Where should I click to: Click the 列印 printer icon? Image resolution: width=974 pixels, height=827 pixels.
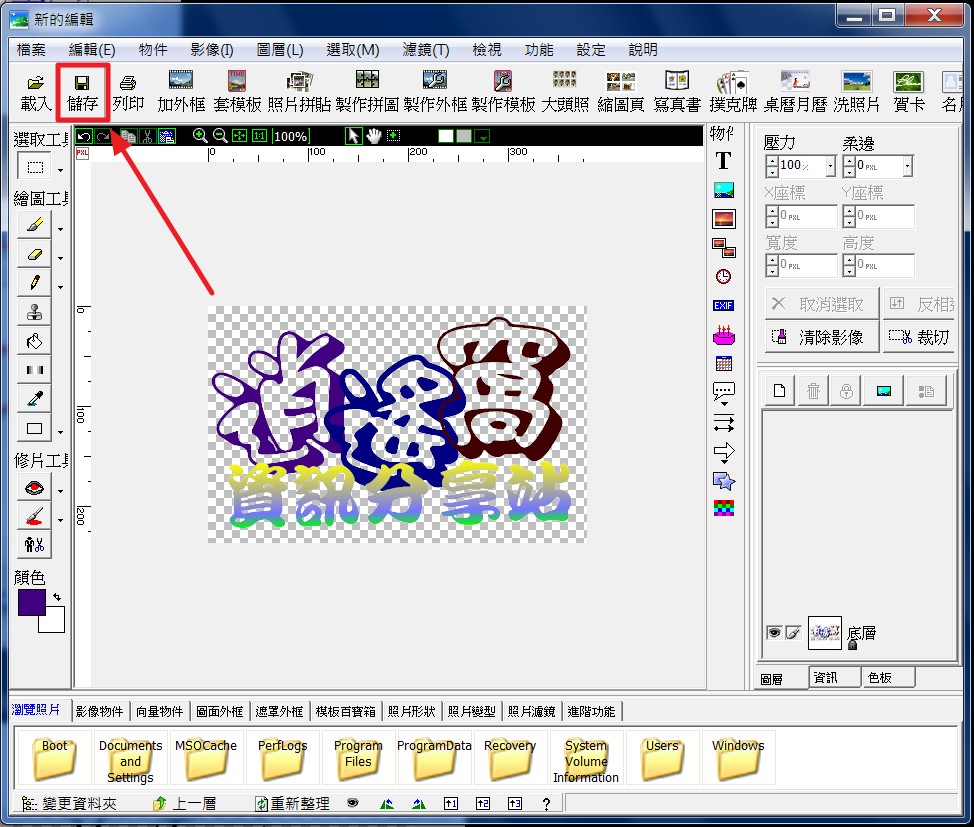point(128,93)
